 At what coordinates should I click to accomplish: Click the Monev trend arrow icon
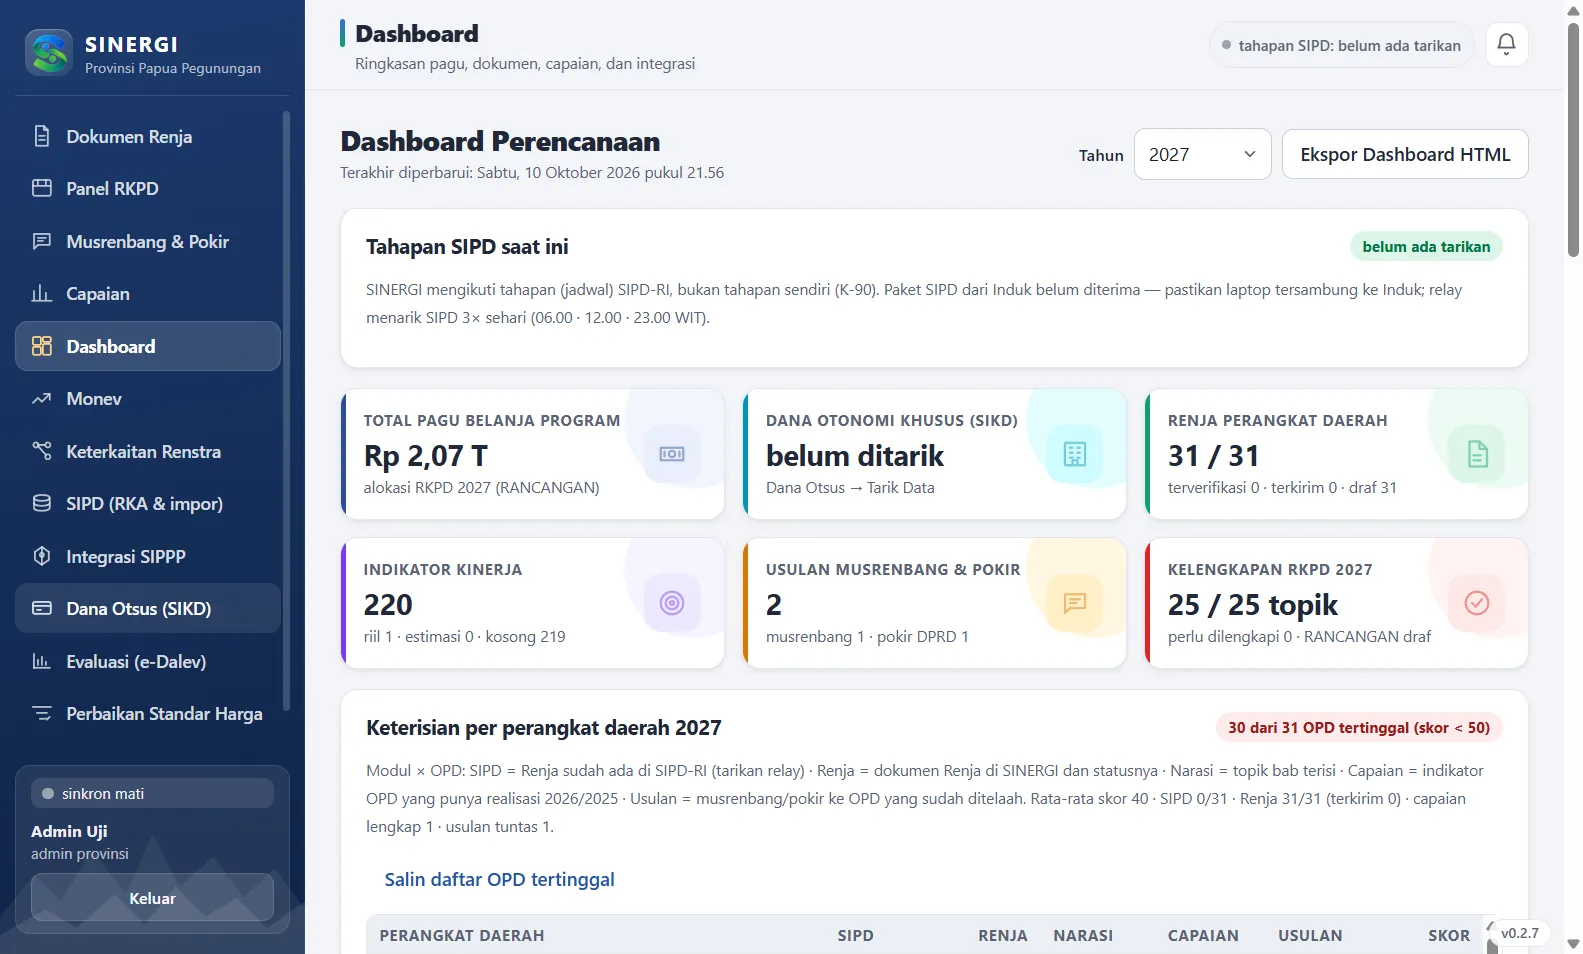pyautogui.click(x=42, y=398)
